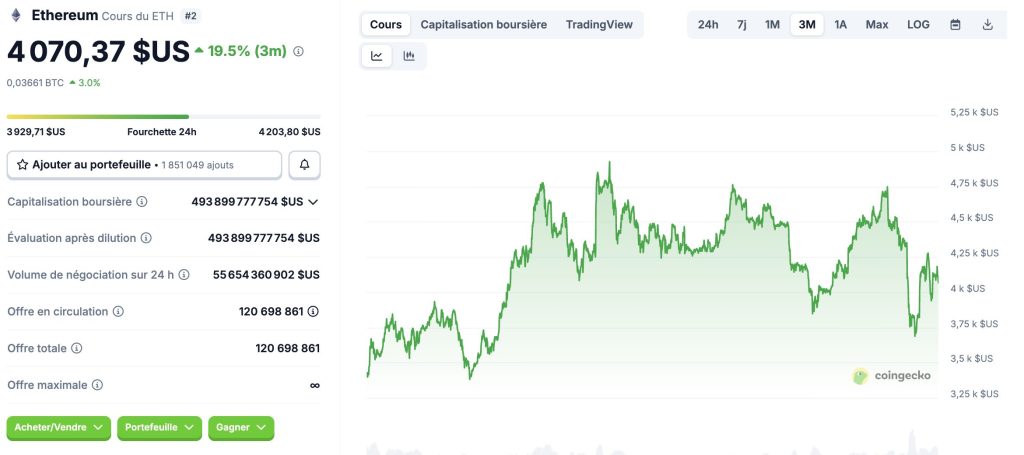The width and height of the screenshot is (1024, 455).
Task: Click info icon beside Offre totale
Action: point(77,348)
